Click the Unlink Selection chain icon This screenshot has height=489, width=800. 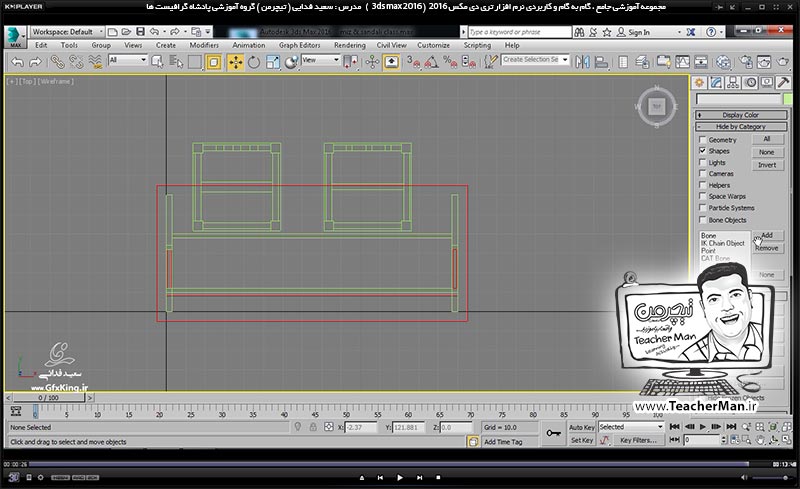[76, 62]
